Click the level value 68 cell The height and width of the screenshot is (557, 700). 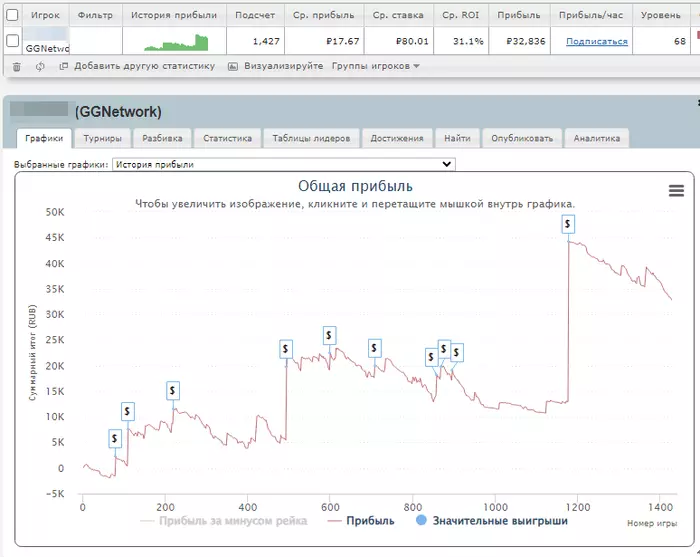pos(661,41)
